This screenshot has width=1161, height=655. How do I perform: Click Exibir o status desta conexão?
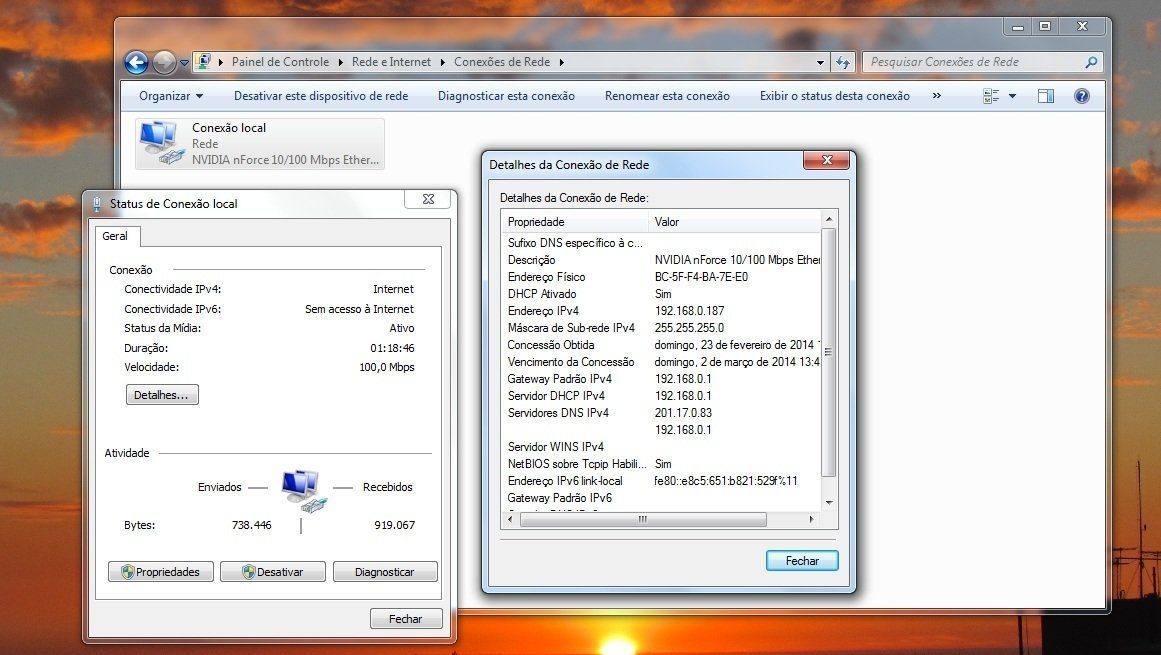(834, 96)
